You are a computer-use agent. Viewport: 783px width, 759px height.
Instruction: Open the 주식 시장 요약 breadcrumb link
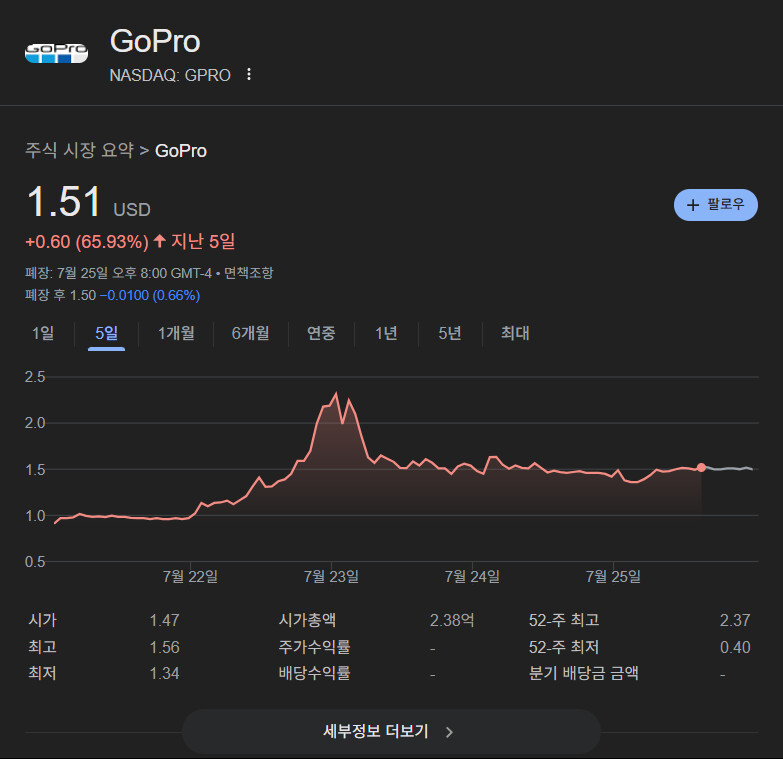point(79,150)
